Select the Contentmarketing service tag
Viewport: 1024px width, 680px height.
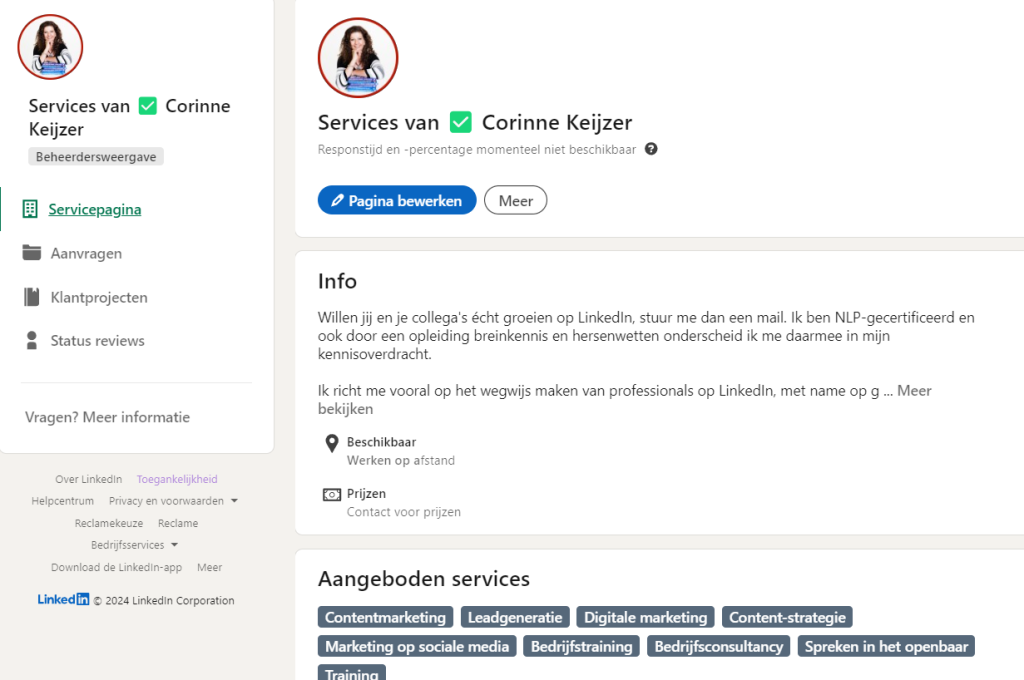(385, 617)
